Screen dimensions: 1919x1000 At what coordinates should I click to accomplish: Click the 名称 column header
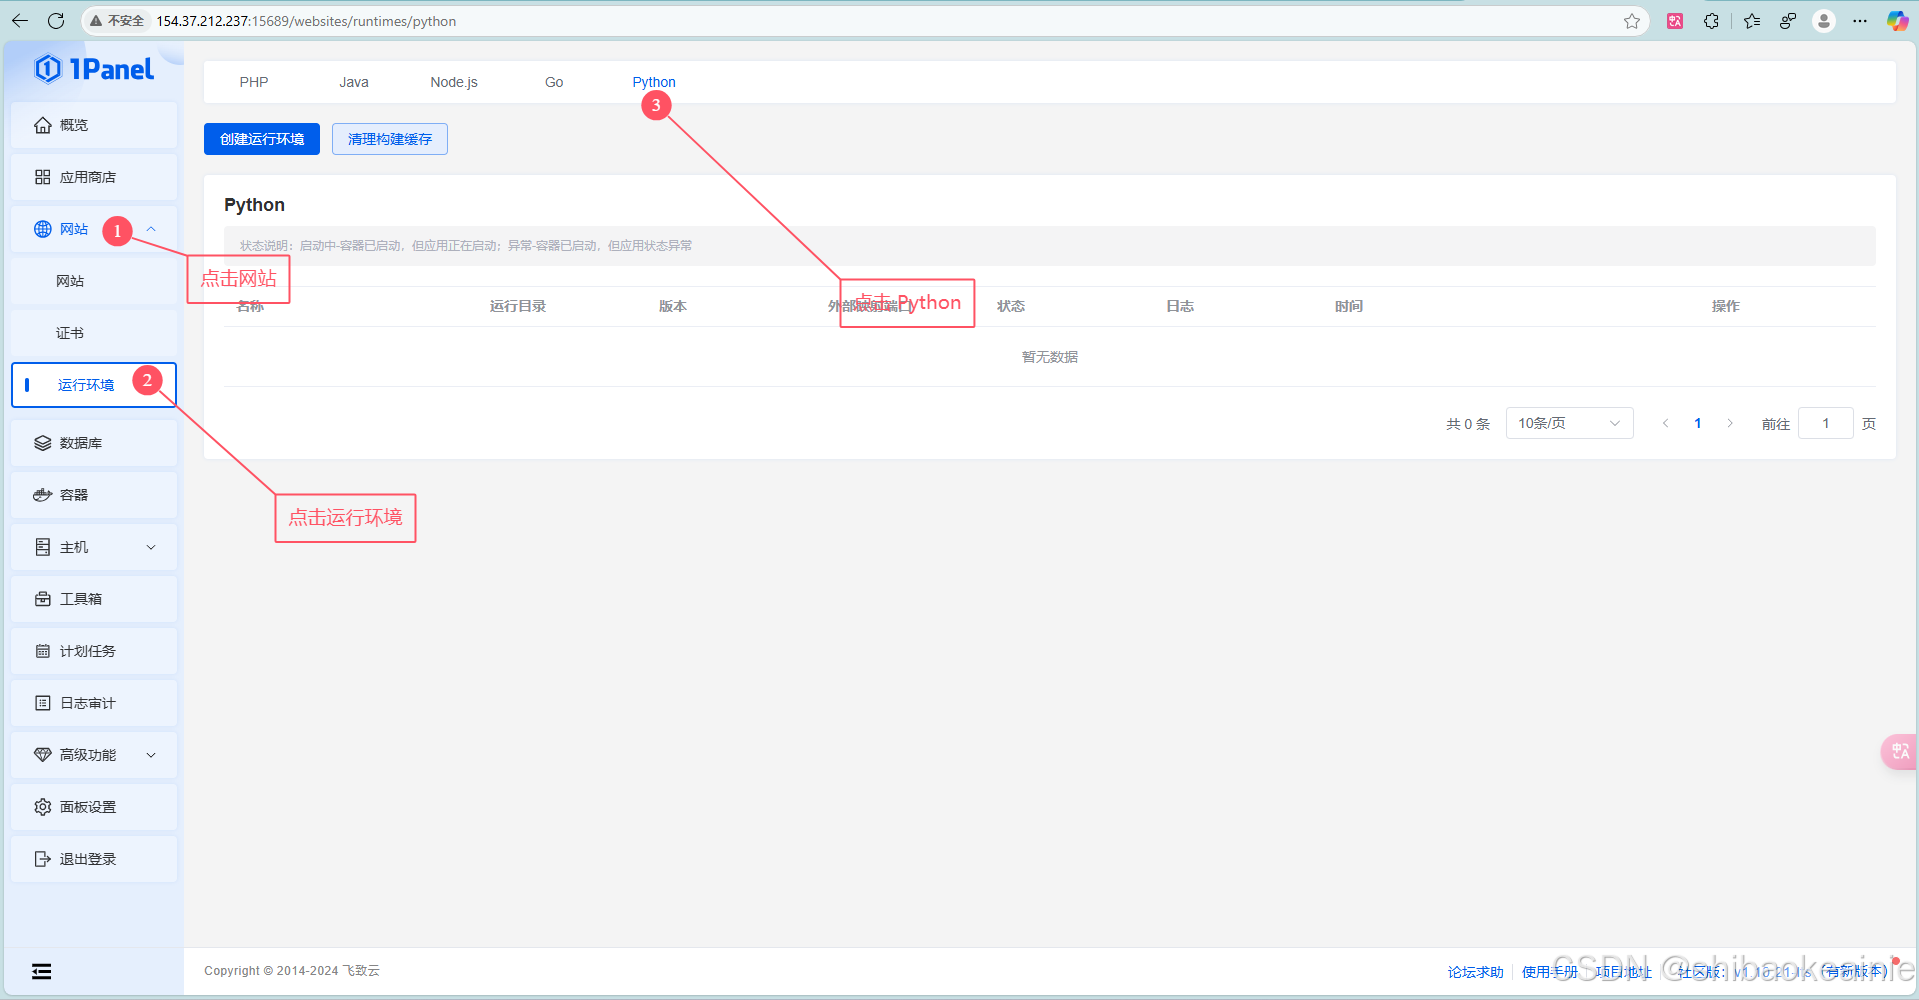(250, 306)
